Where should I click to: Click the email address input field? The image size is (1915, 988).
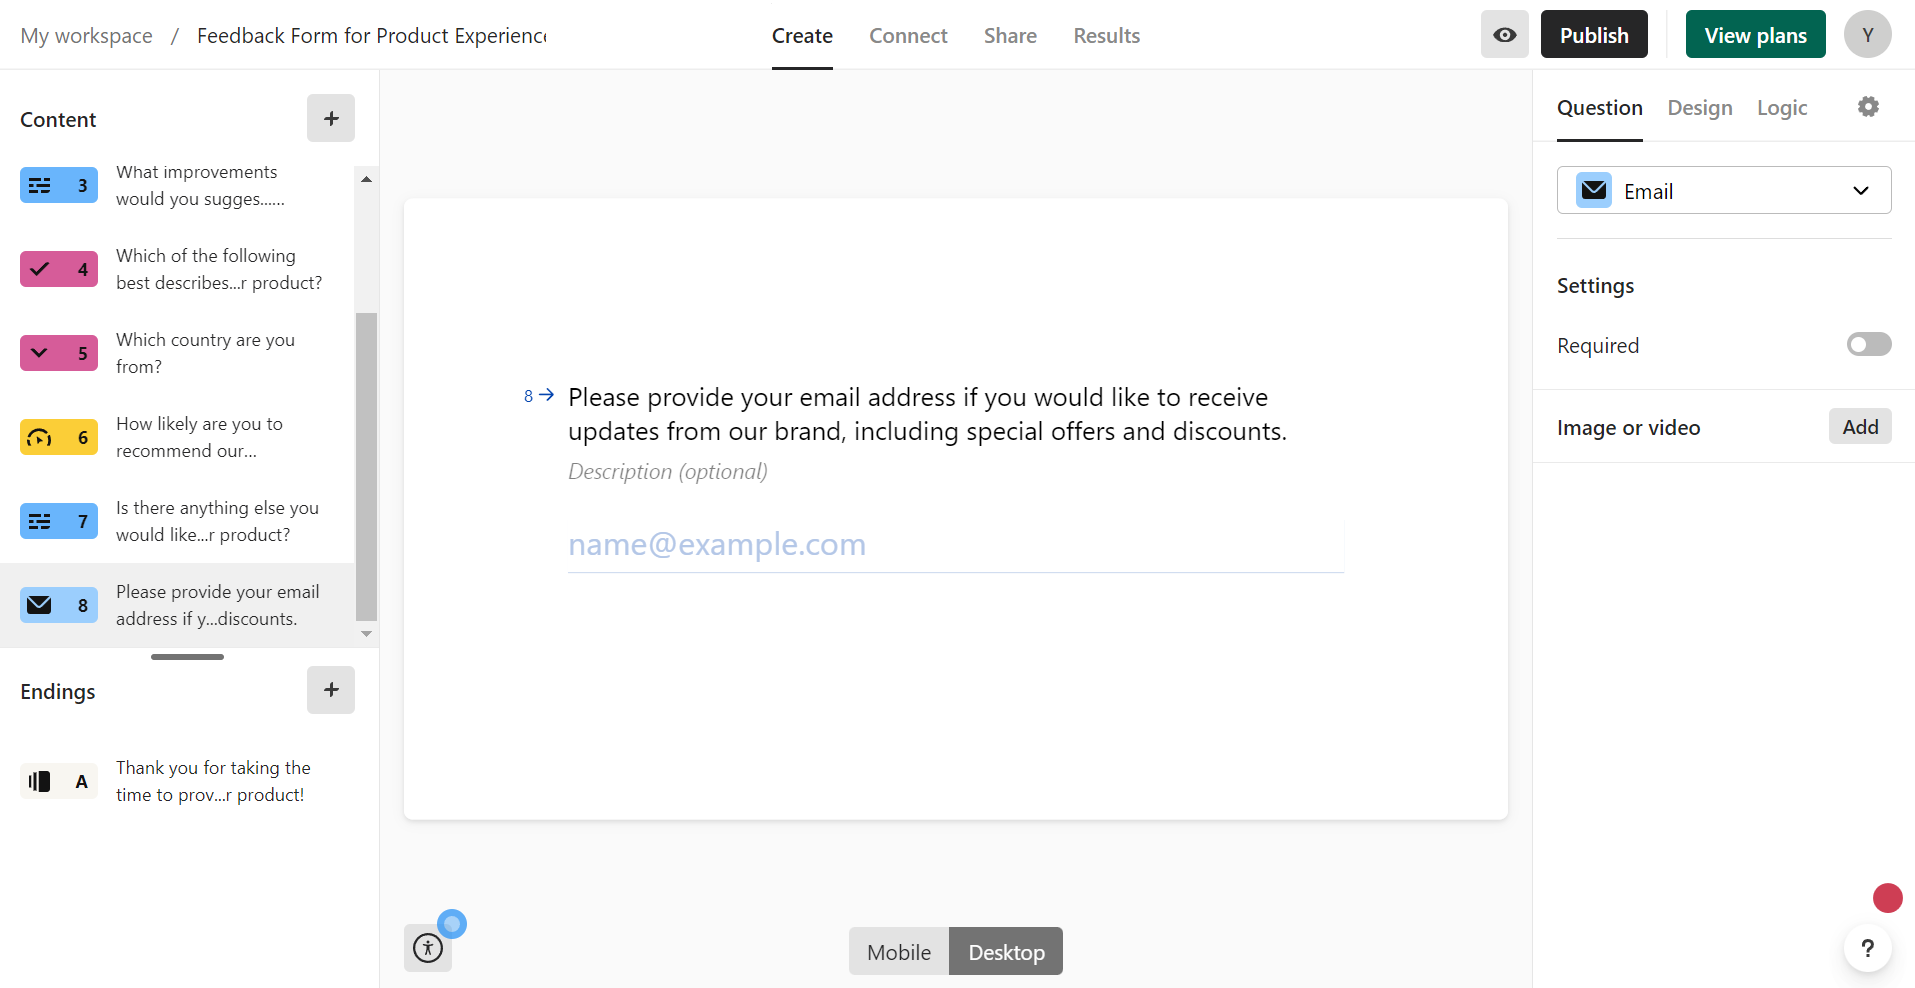[955, 545]
